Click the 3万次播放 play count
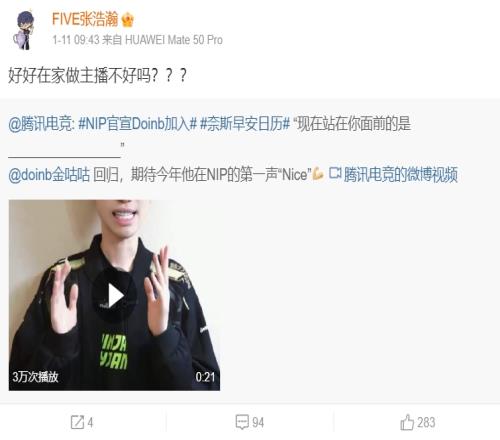The image size is (500, 440). (35, 377)
